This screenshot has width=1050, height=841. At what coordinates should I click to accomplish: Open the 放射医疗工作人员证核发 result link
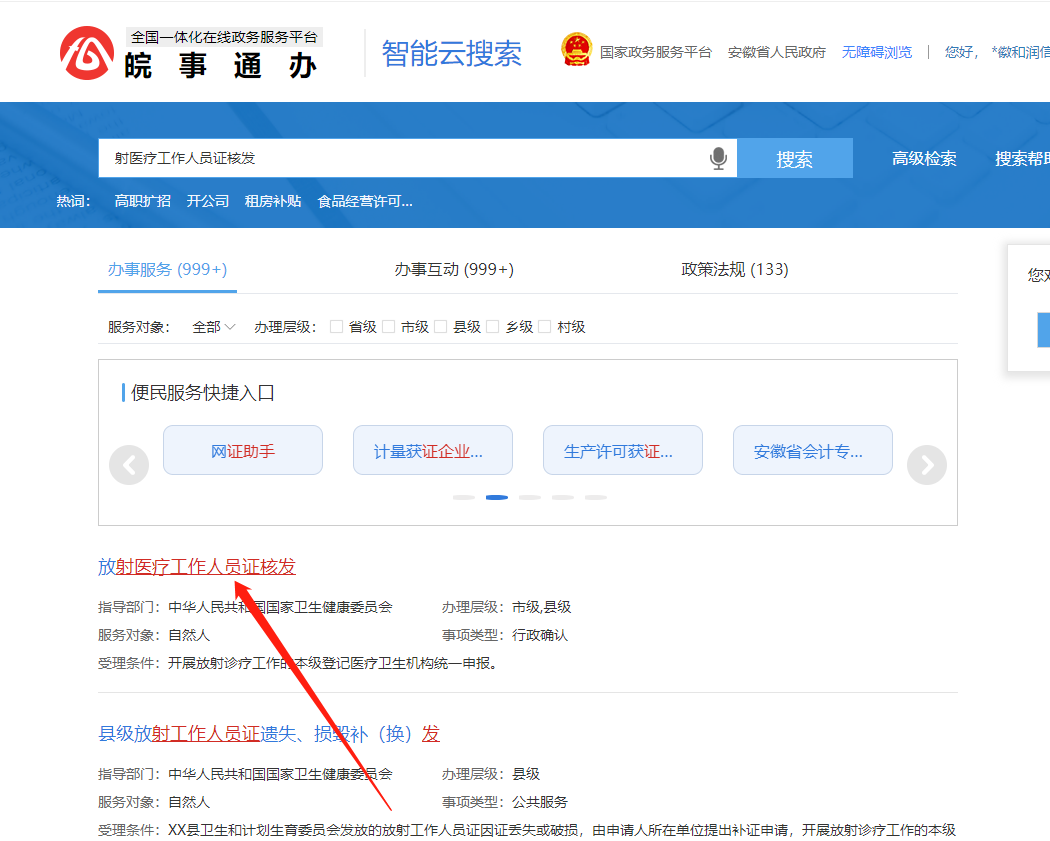point(197,567)
